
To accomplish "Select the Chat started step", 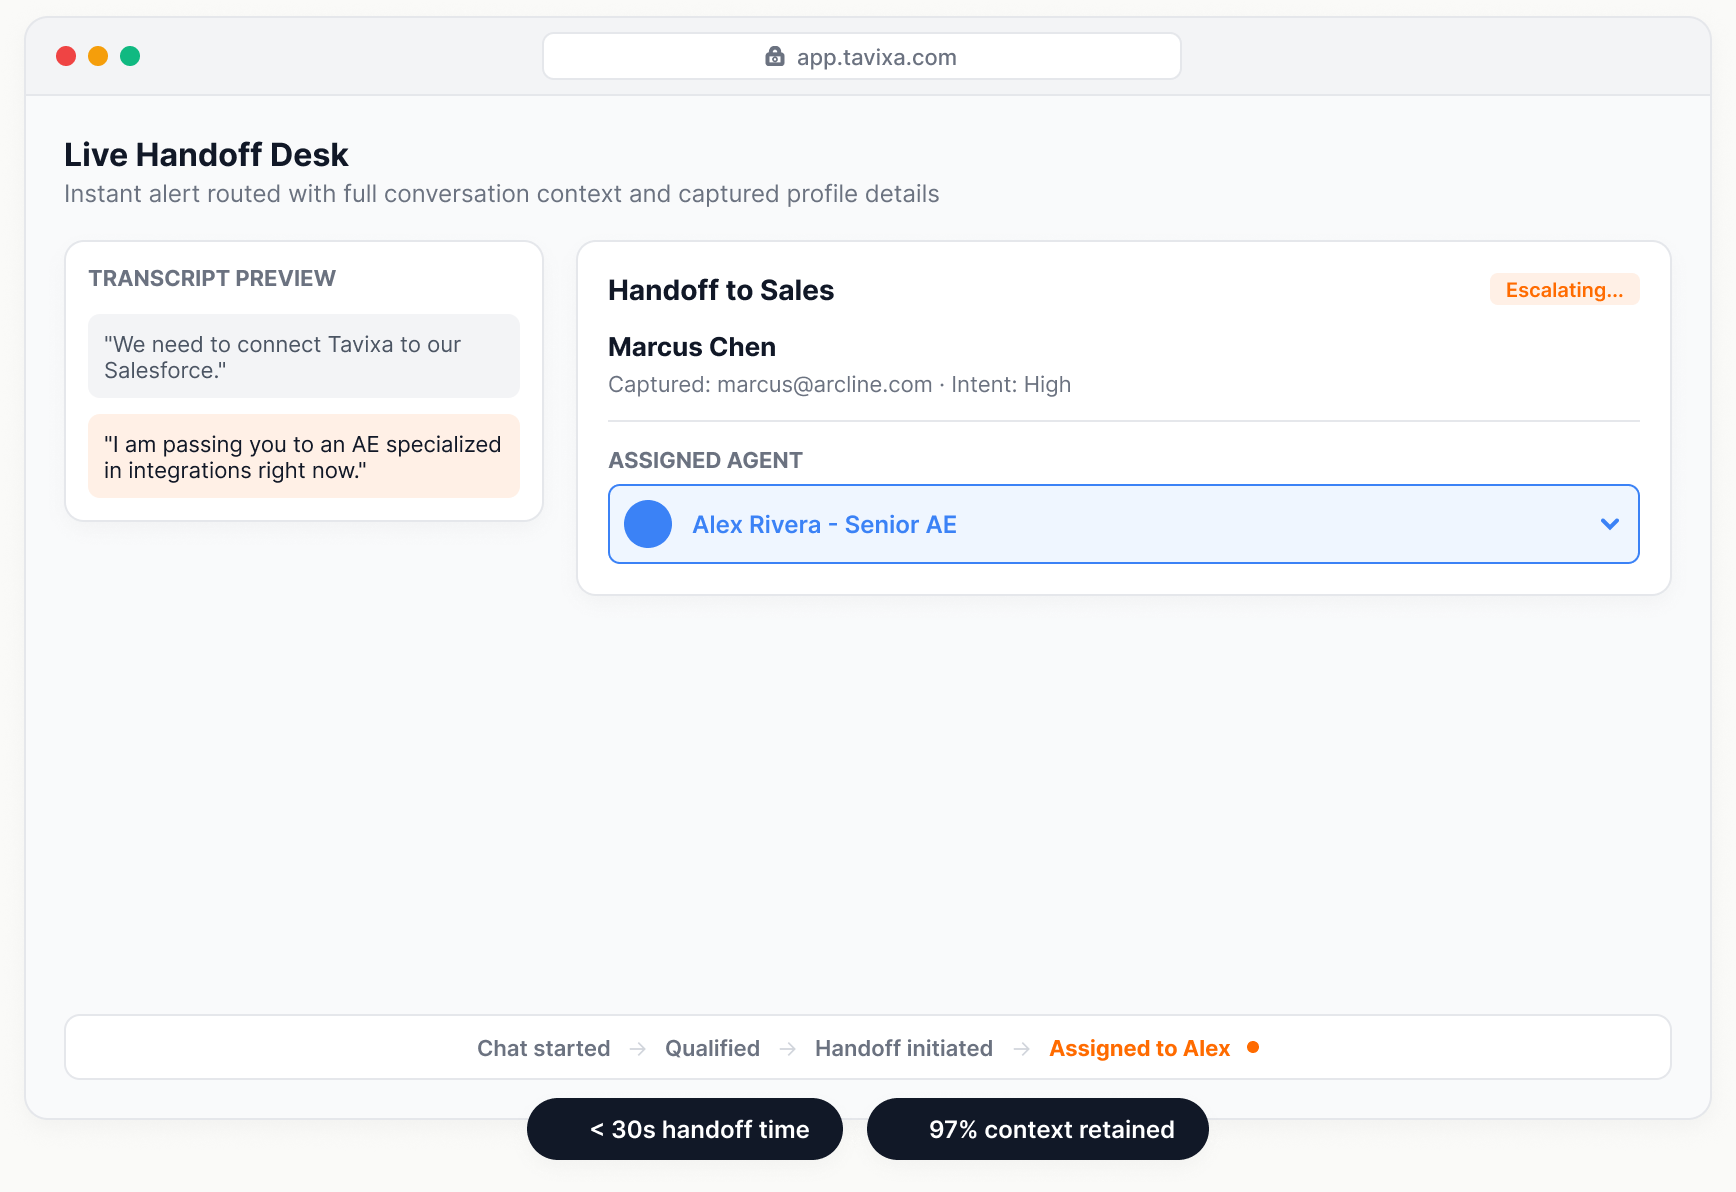I will (x=544, y=1048).
